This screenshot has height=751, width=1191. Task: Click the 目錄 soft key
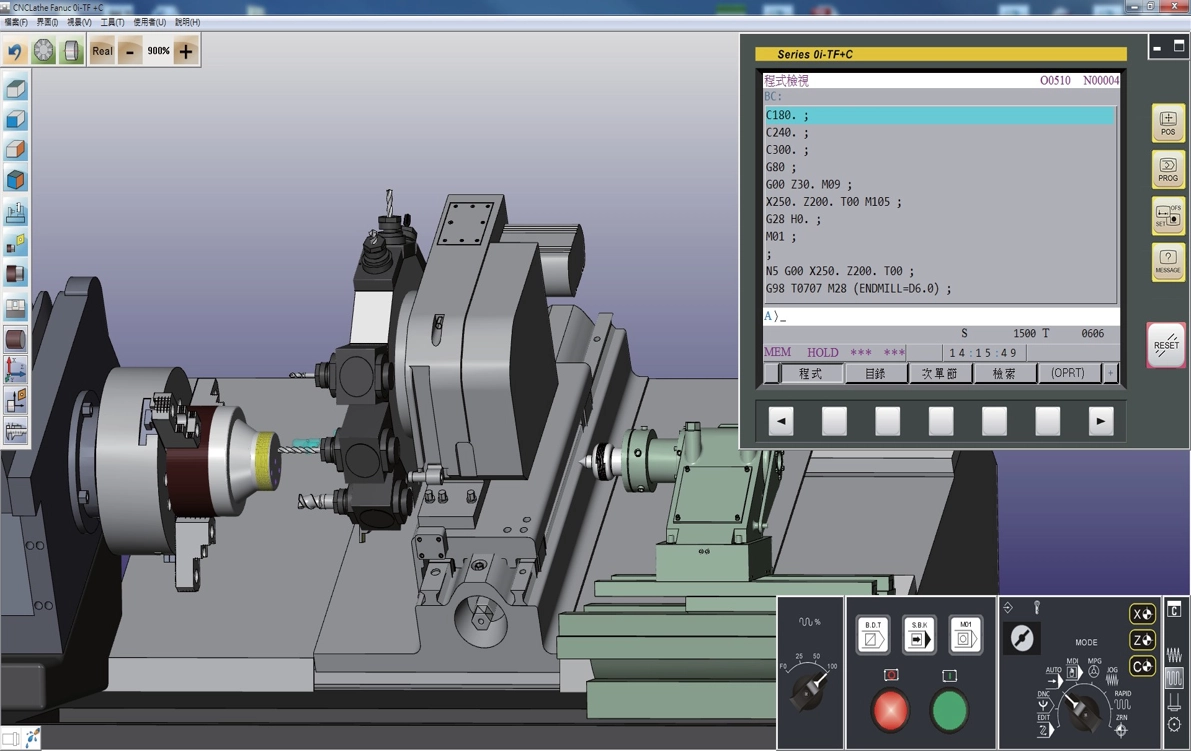875,373
